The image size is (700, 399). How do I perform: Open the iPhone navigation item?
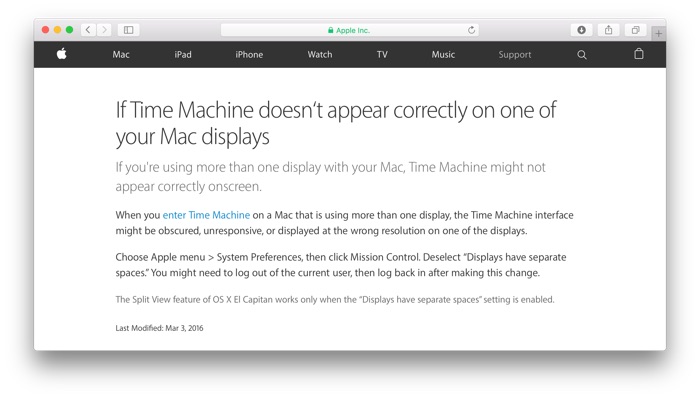click(x=249, y=54)
